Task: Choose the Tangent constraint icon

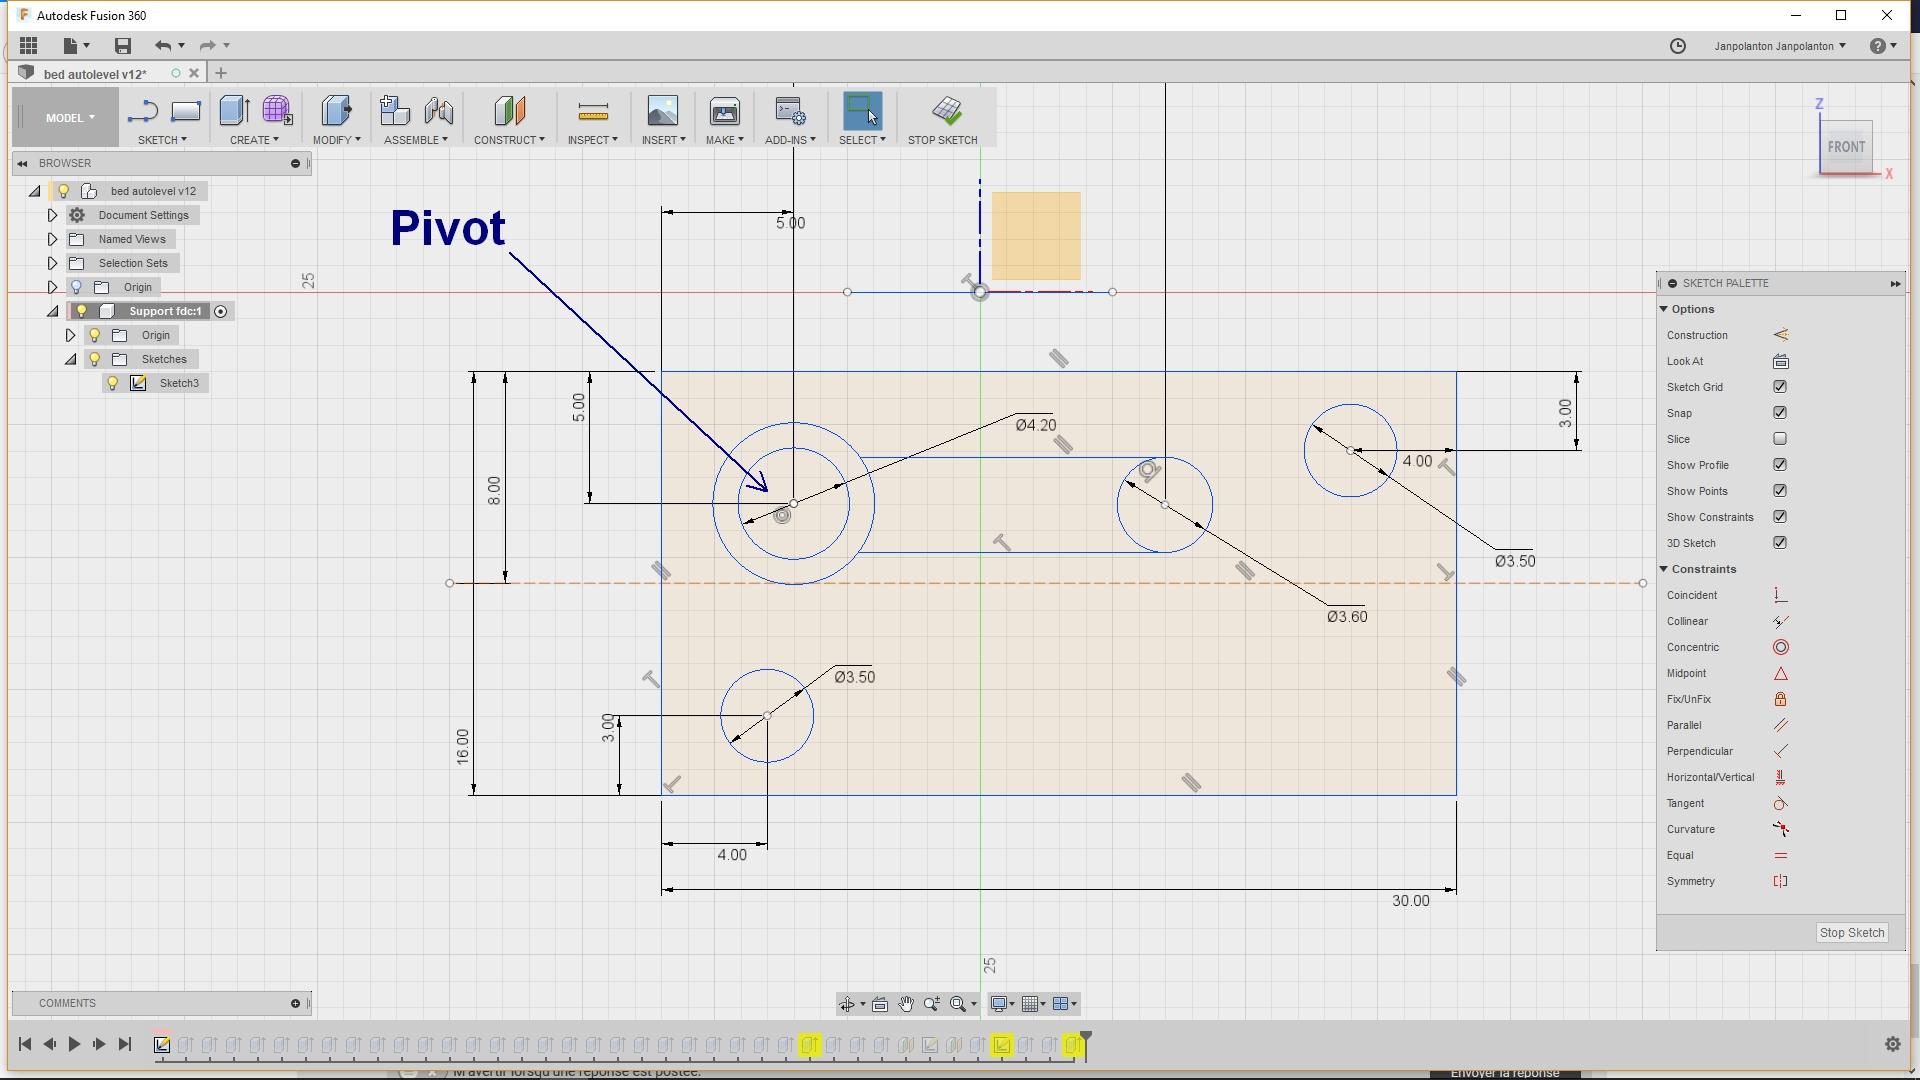Action: pos(1780,804)
